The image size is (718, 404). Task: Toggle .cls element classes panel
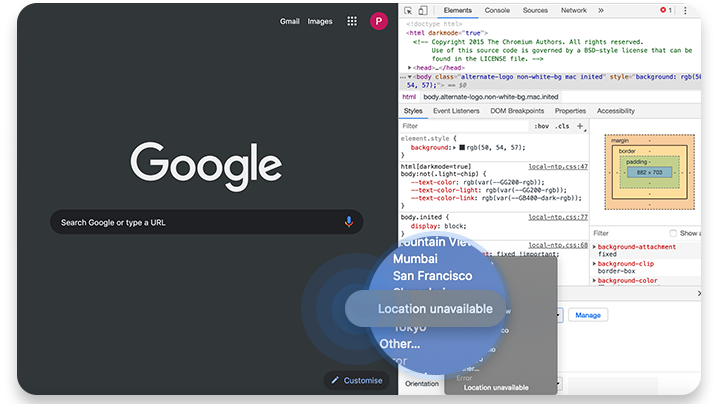pos(562,126)
